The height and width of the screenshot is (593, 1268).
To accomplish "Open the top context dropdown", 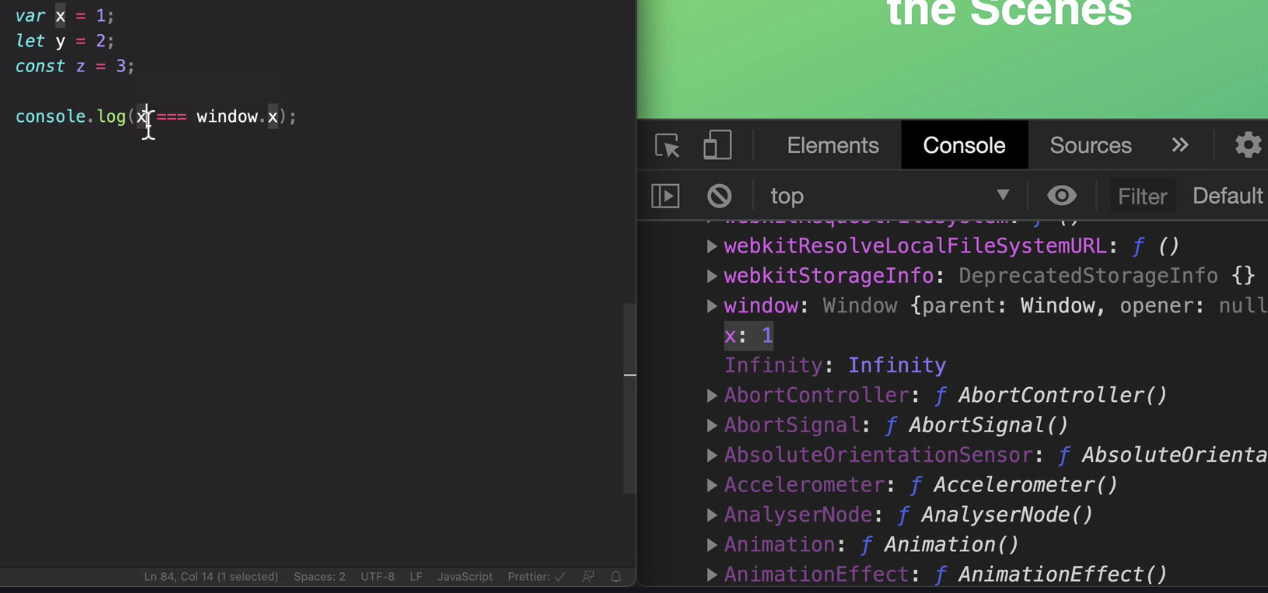I will [x=889, y=196].
